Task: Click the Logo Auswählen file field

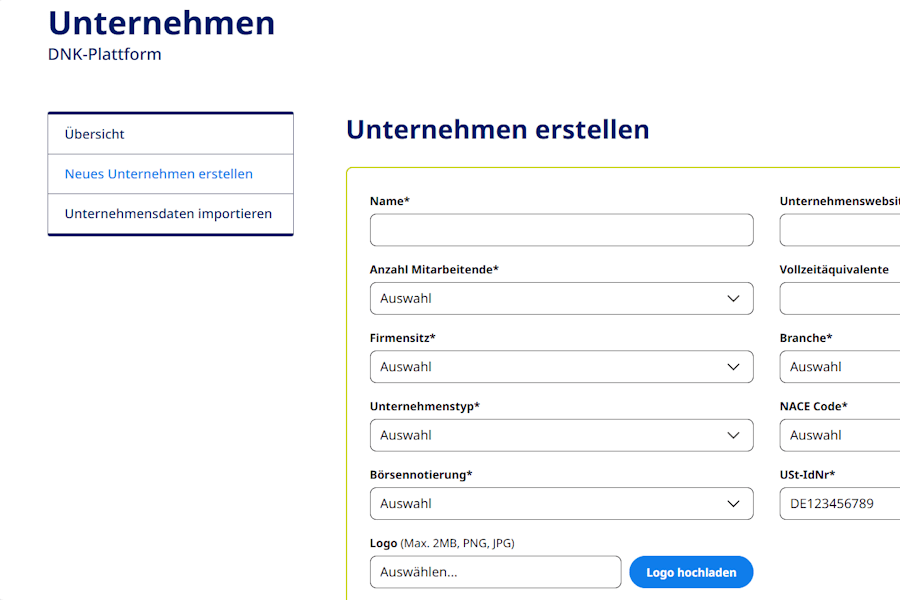Action: (x=495, y=572)
